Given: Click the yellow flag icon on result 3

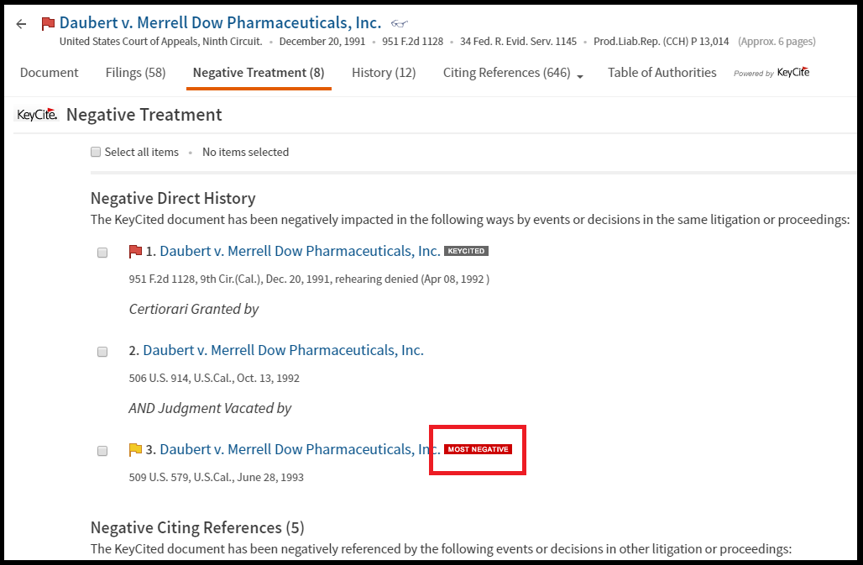Looking at the screenshot, I should click(x=135, y=450).
